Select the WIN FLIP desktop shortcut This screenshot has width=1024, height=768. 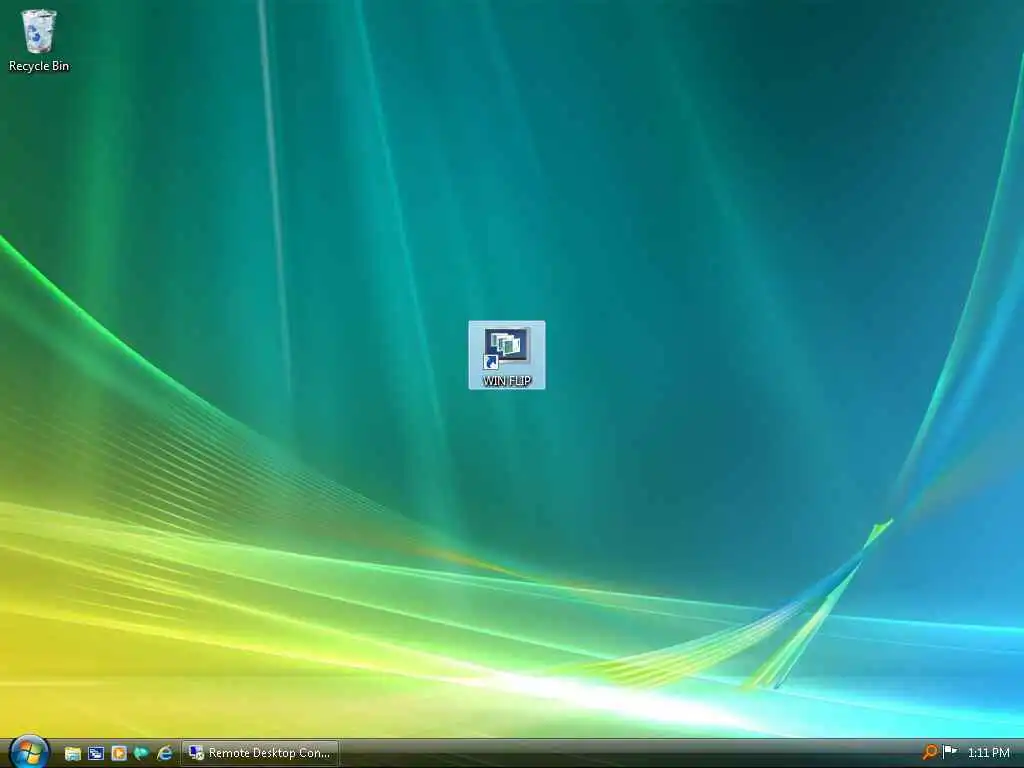(507, 355)
